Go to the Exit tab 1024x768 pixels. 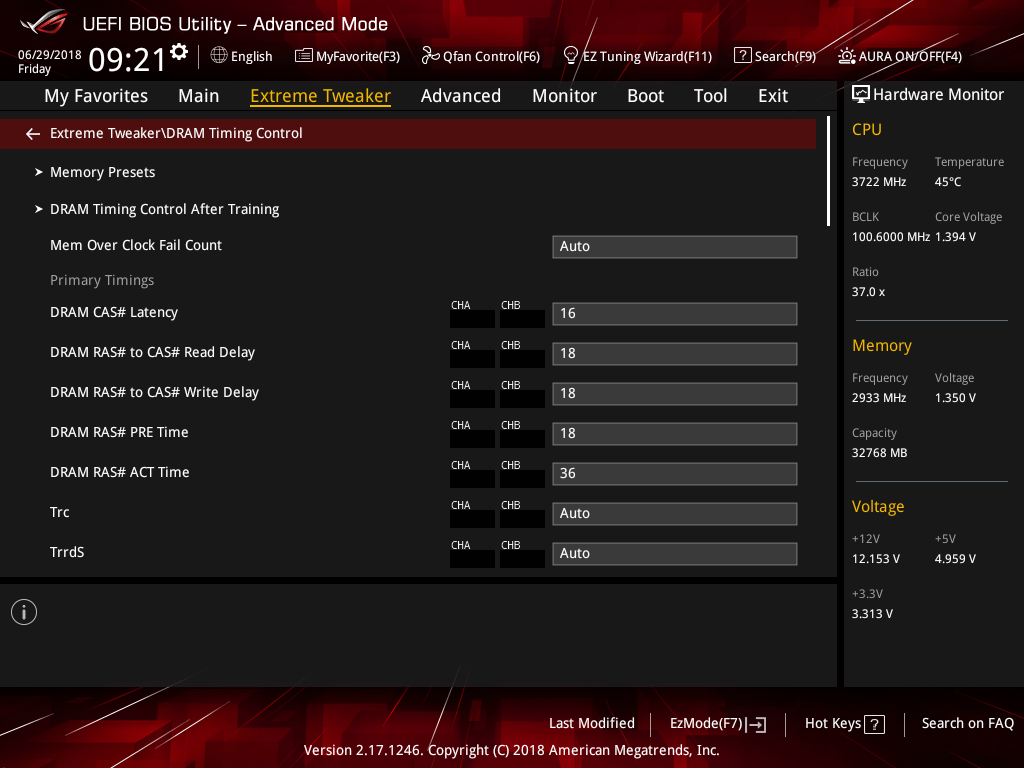773,96
